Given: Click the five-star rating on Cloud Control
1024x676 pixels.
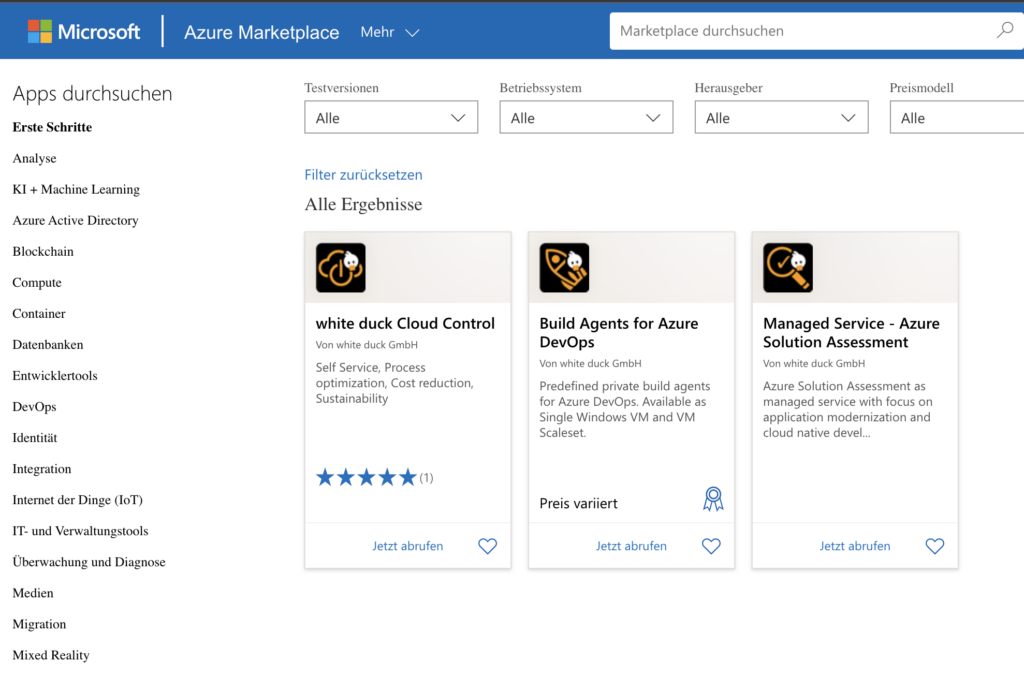Looking at the screenshot, I should [x=366, y=477].
